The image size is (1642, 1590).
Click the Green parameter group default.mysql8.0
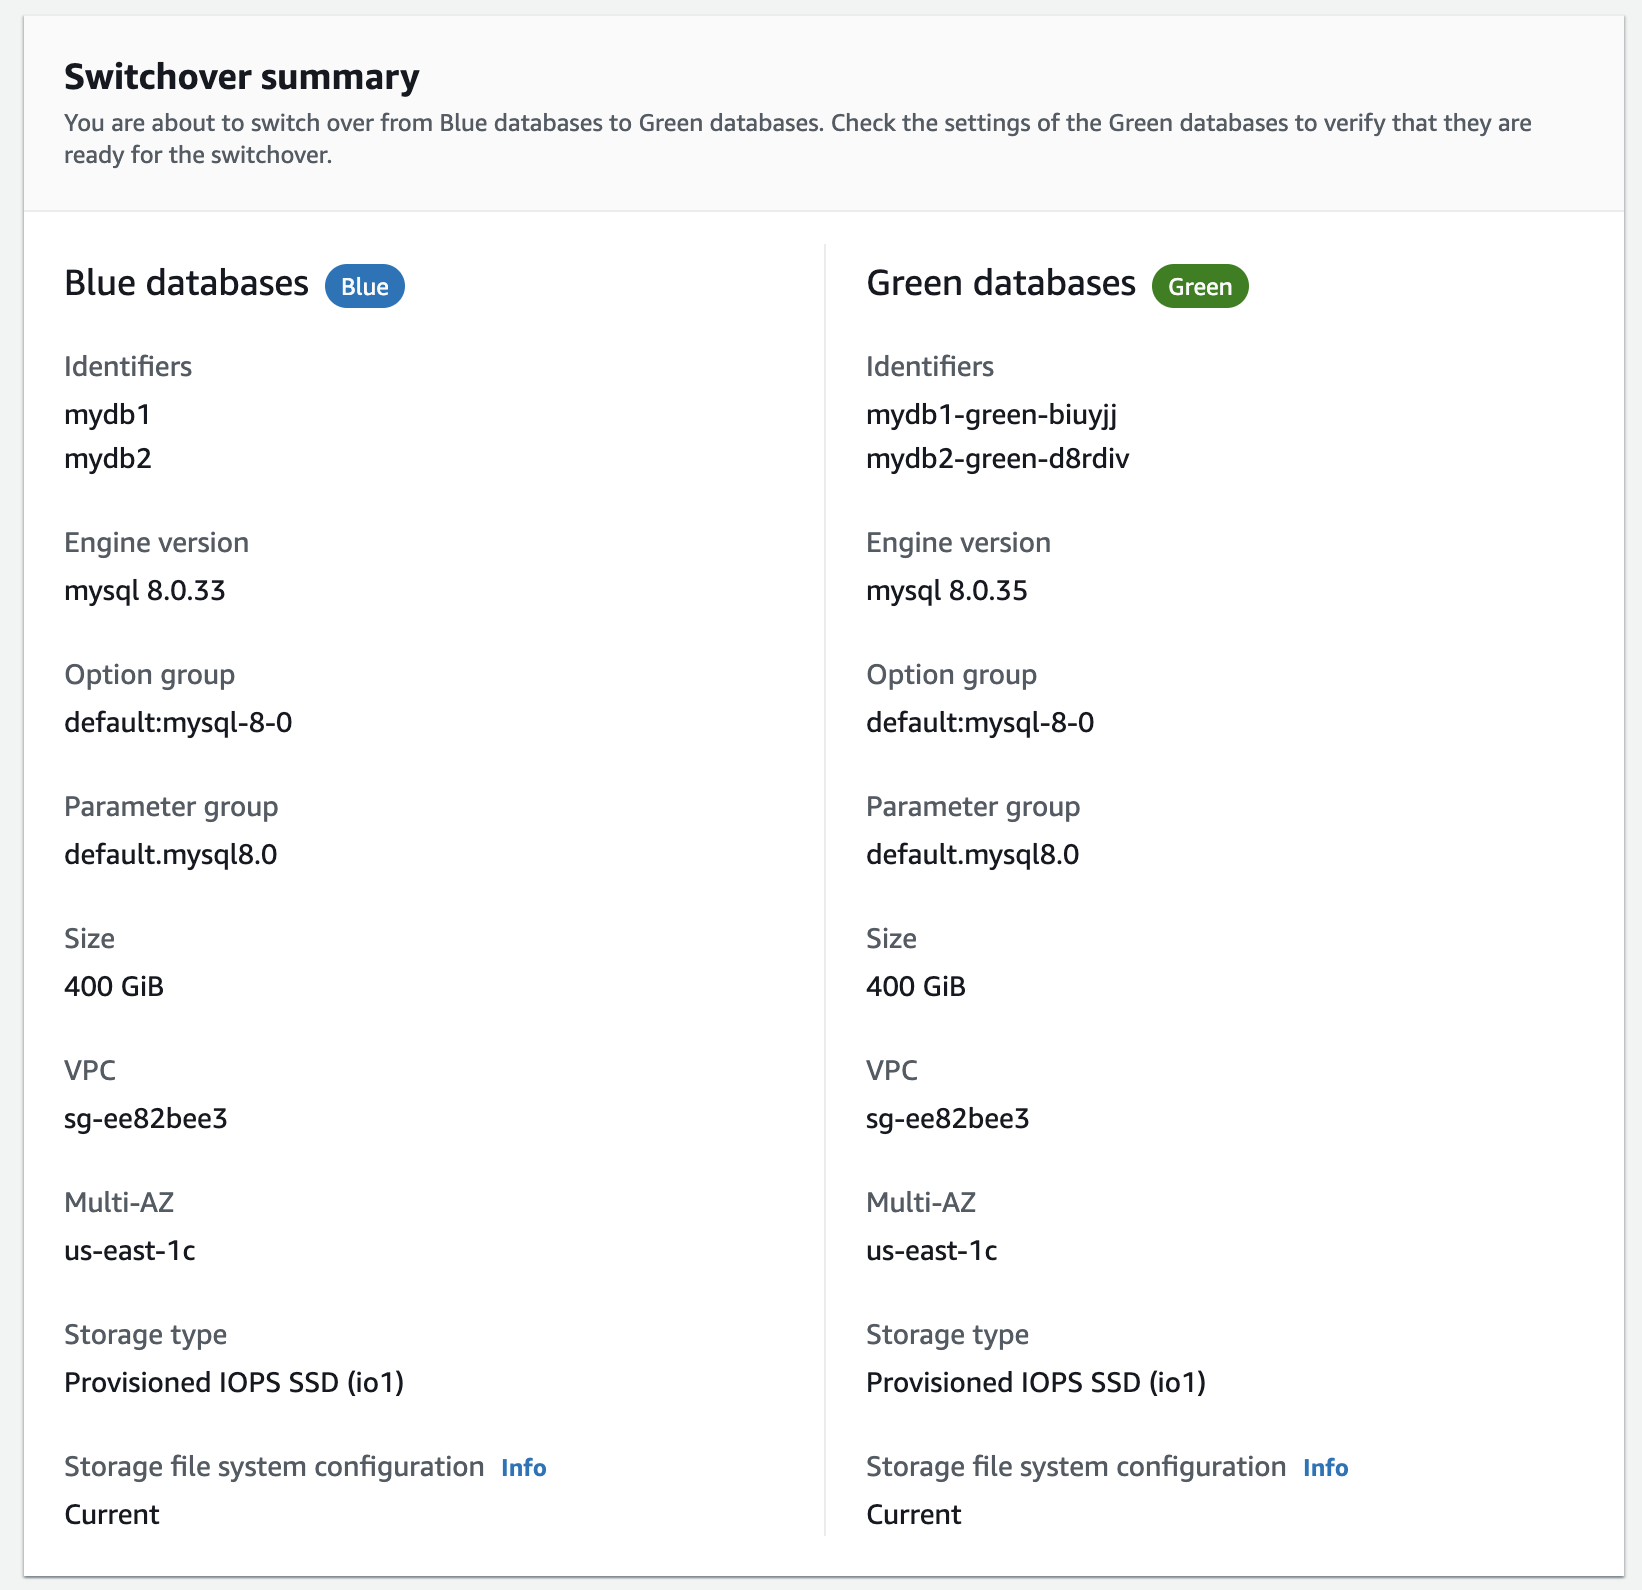(x=972, y=854)
